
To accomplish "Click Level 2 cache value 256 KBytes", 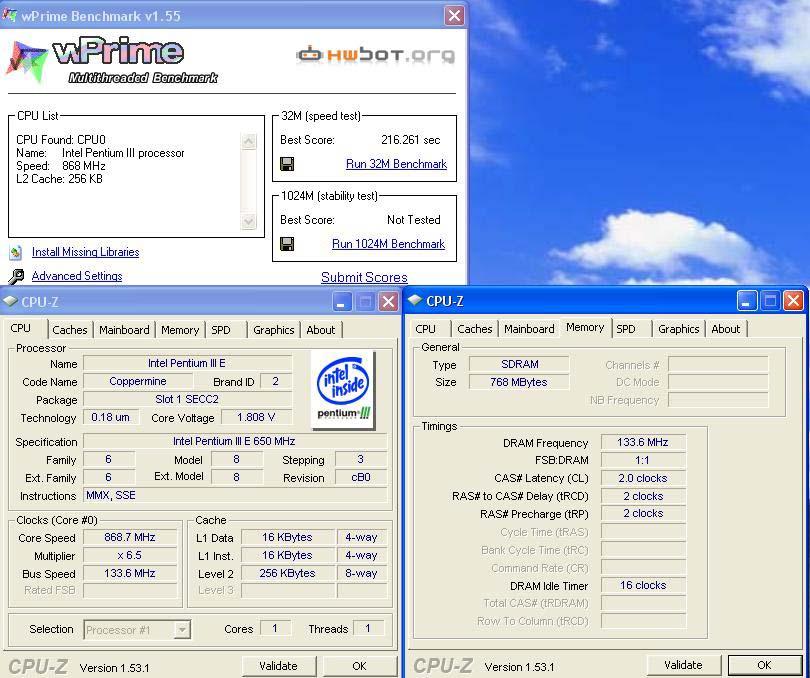I will click(x=287, y=574).
